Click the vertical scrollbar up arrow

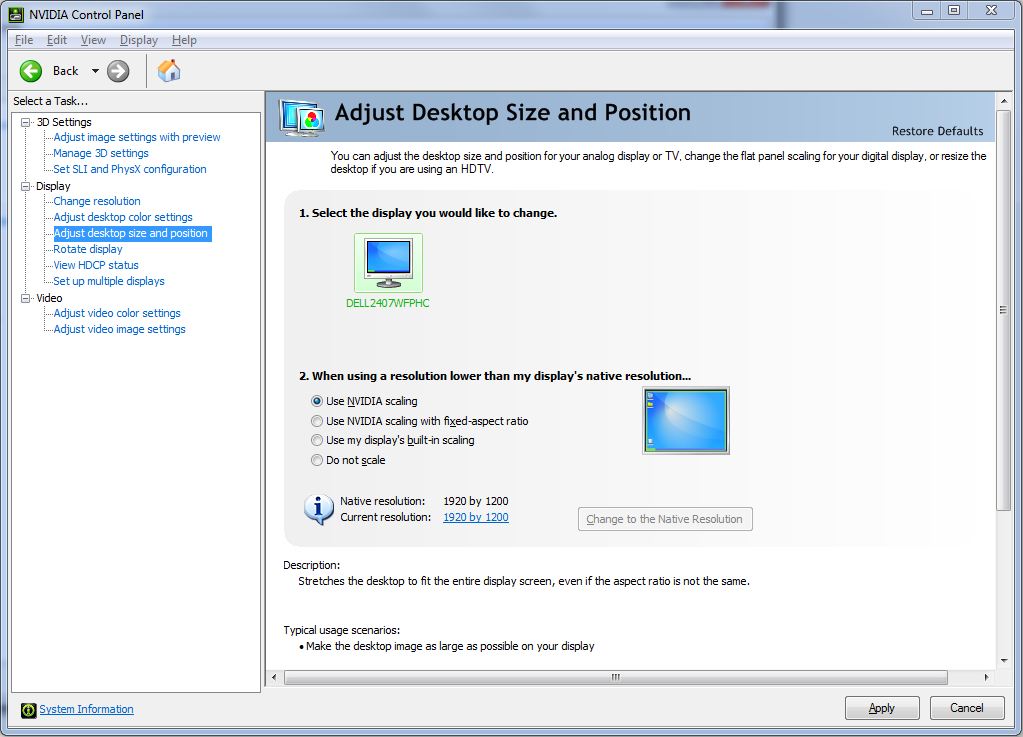tap(1003, 101)
